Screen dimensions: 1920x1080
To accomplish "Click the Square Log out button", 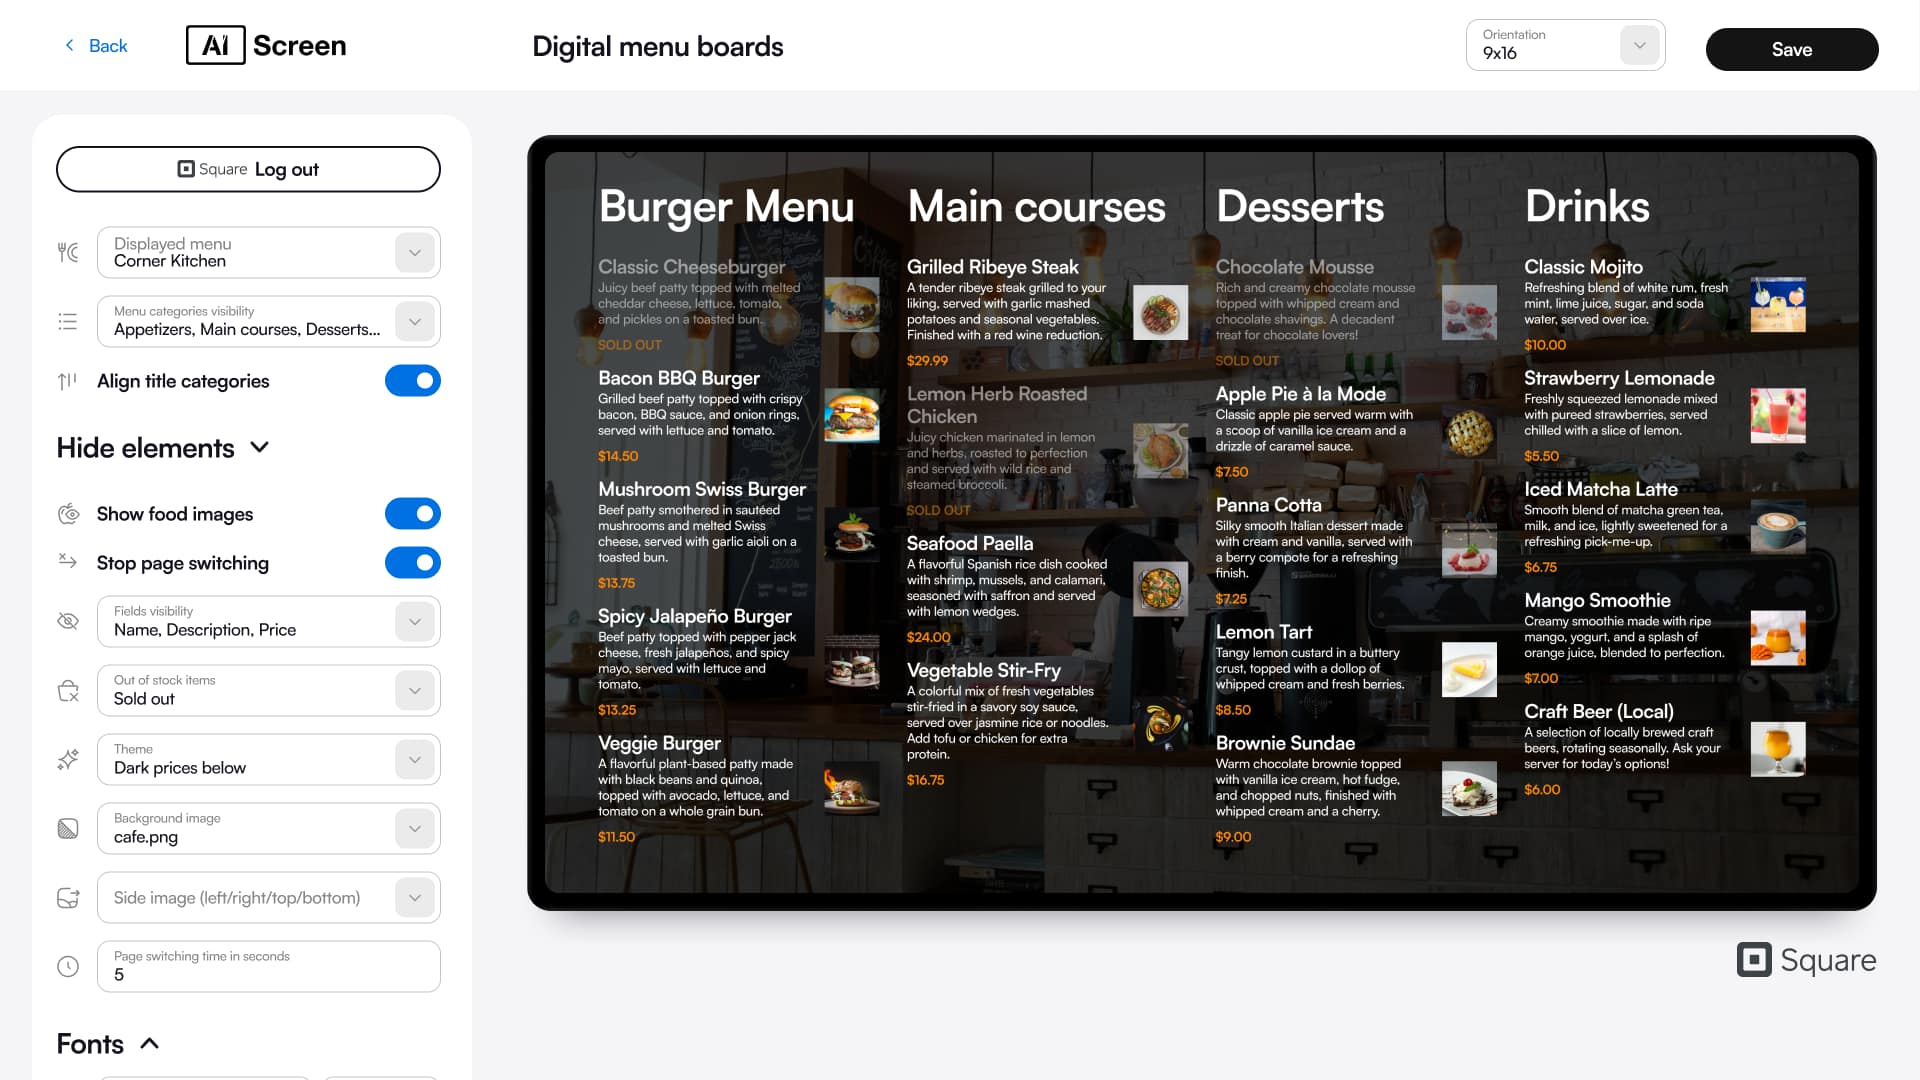I will pyautogui.click(x=248, y=169).
